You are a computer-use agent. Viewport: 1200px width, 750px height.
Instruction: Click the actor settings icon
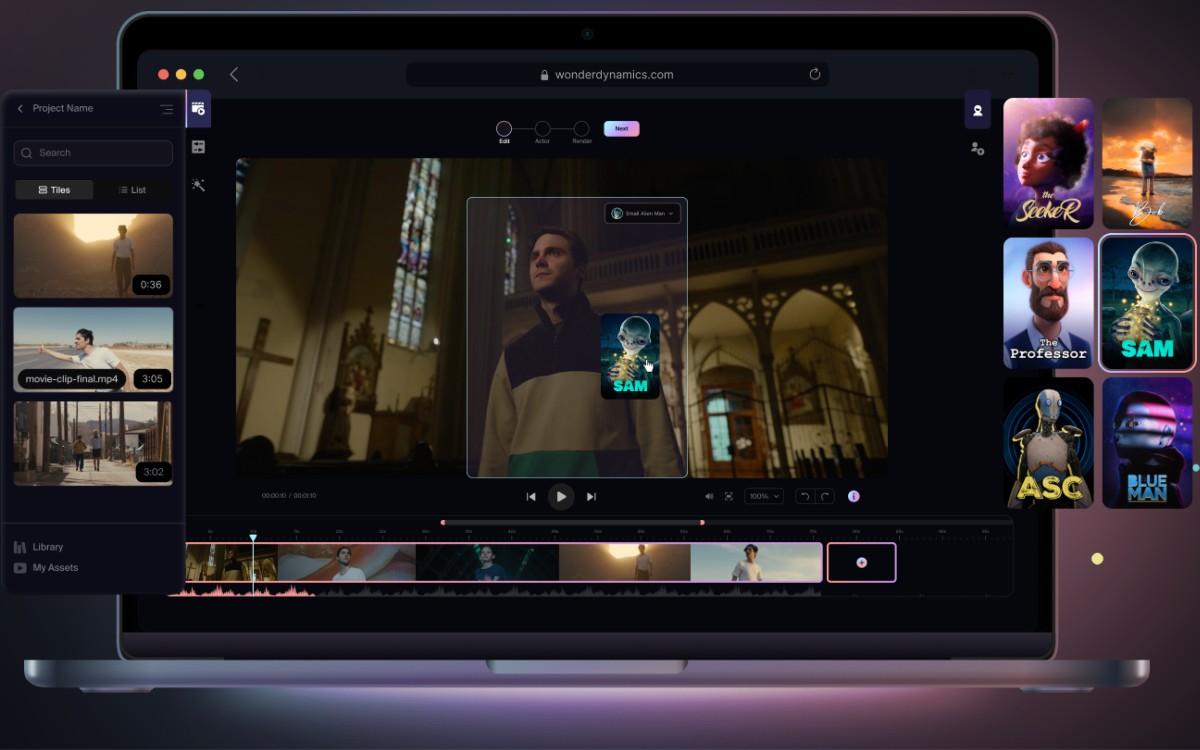coord(977,148)
